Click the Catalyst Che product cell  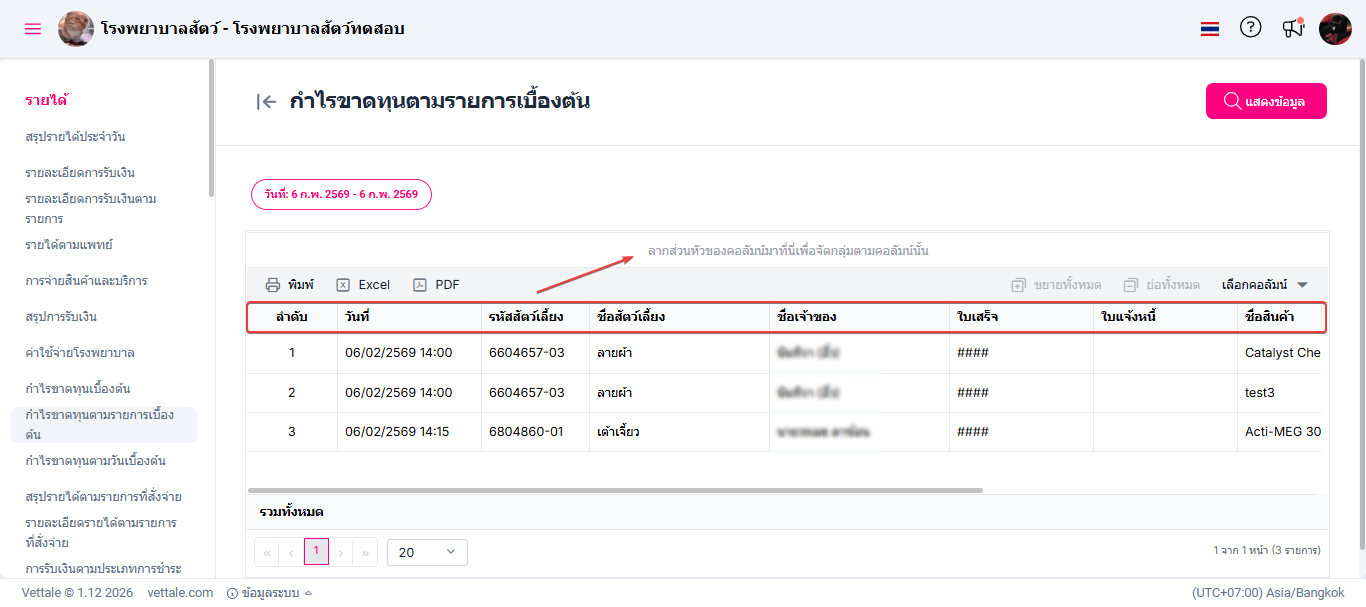tap(1282, 353)
